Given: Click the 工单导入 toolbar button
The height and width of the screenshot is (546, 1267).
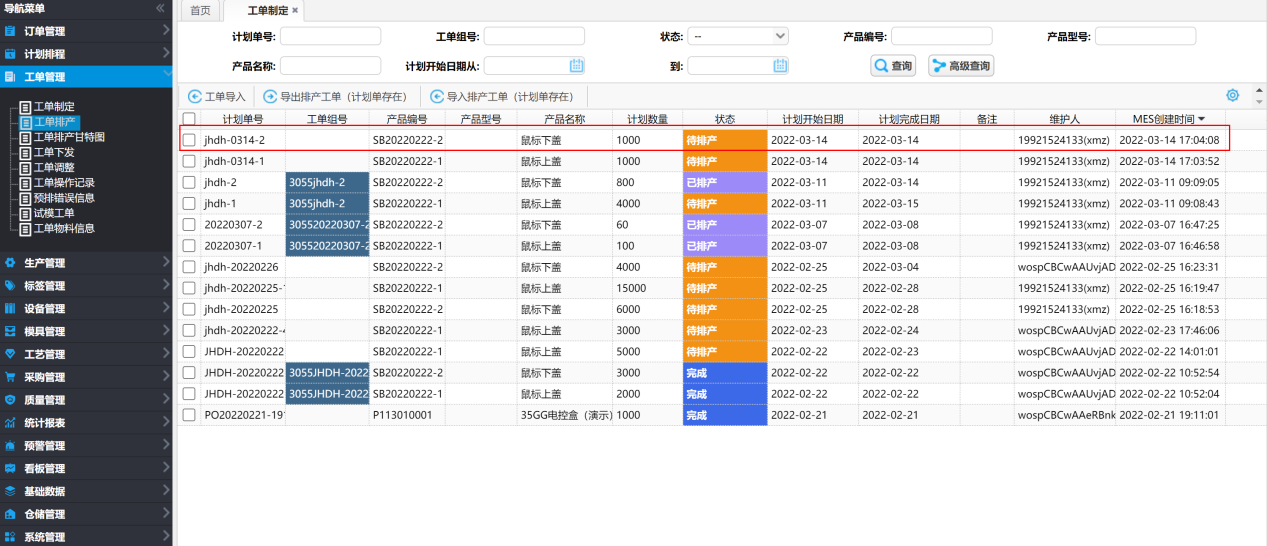Looking at the screenshot, I should pos(217,97).
